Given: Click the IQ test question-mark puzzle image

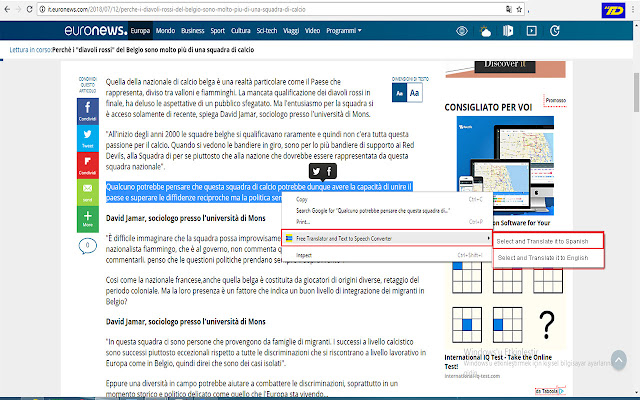Looking at the screenshot, I should [546, 324].
